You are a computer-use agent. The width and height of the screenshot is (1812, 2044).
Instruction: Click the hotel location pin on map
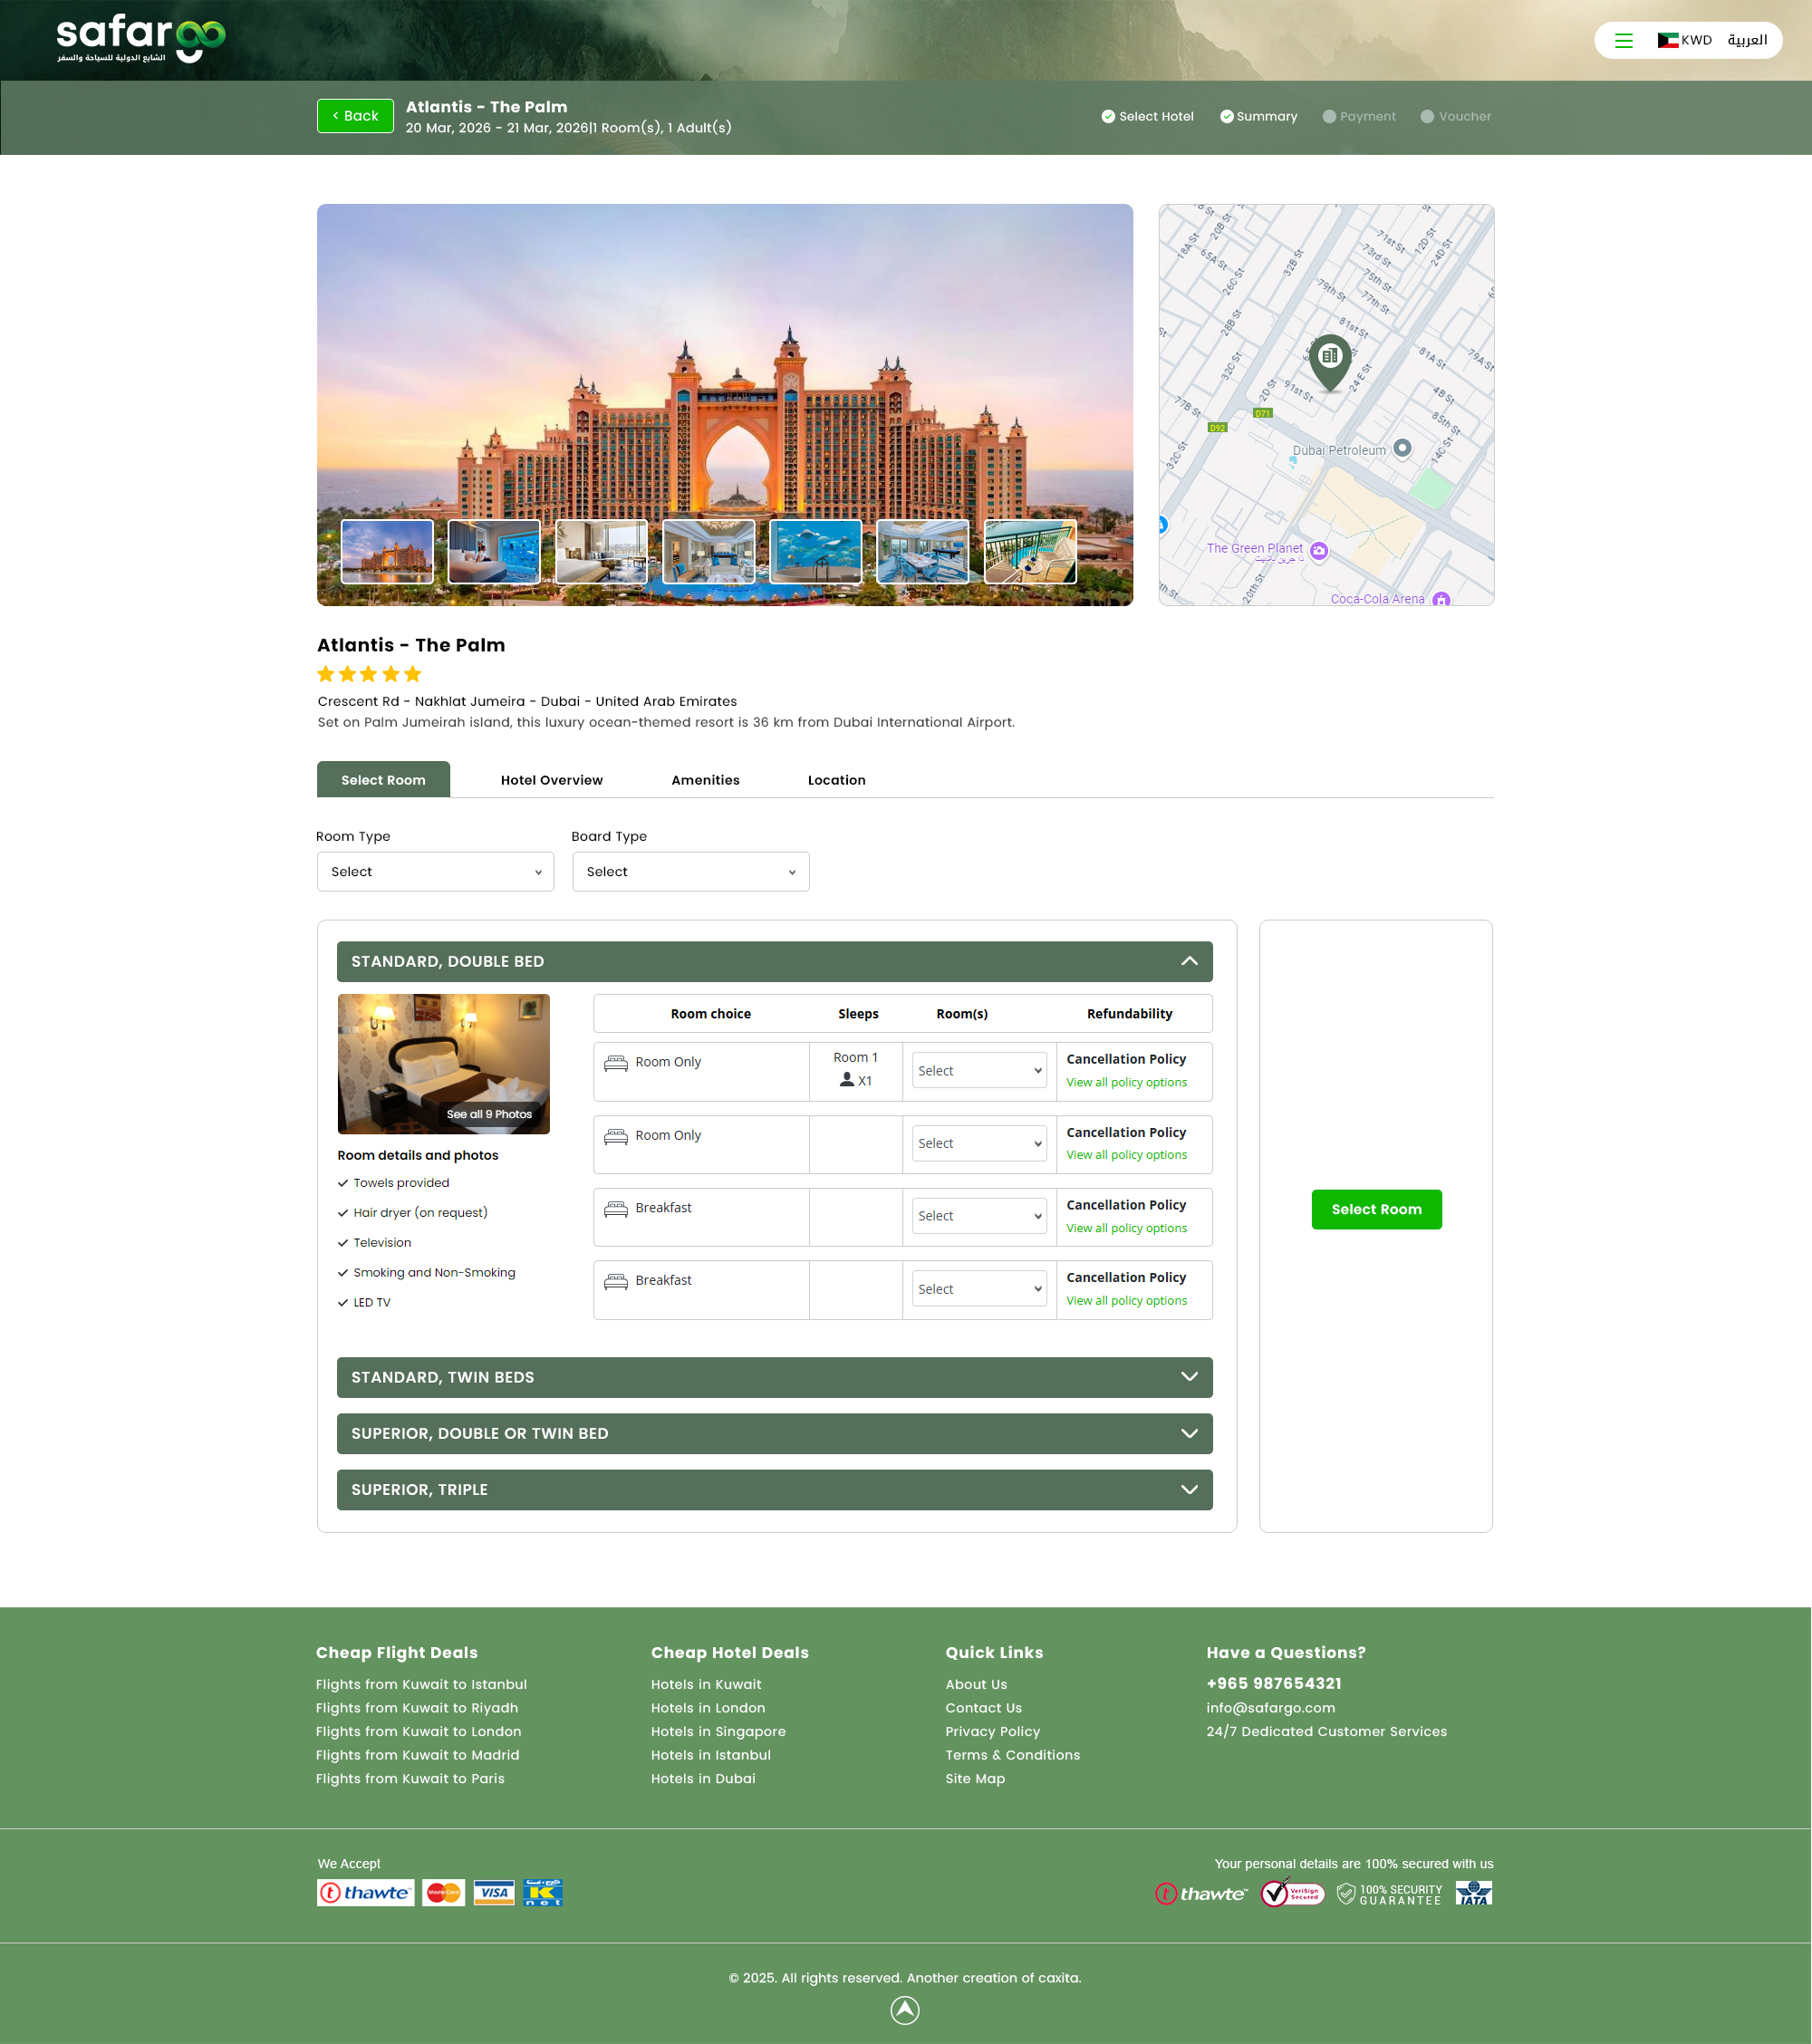1329,359
